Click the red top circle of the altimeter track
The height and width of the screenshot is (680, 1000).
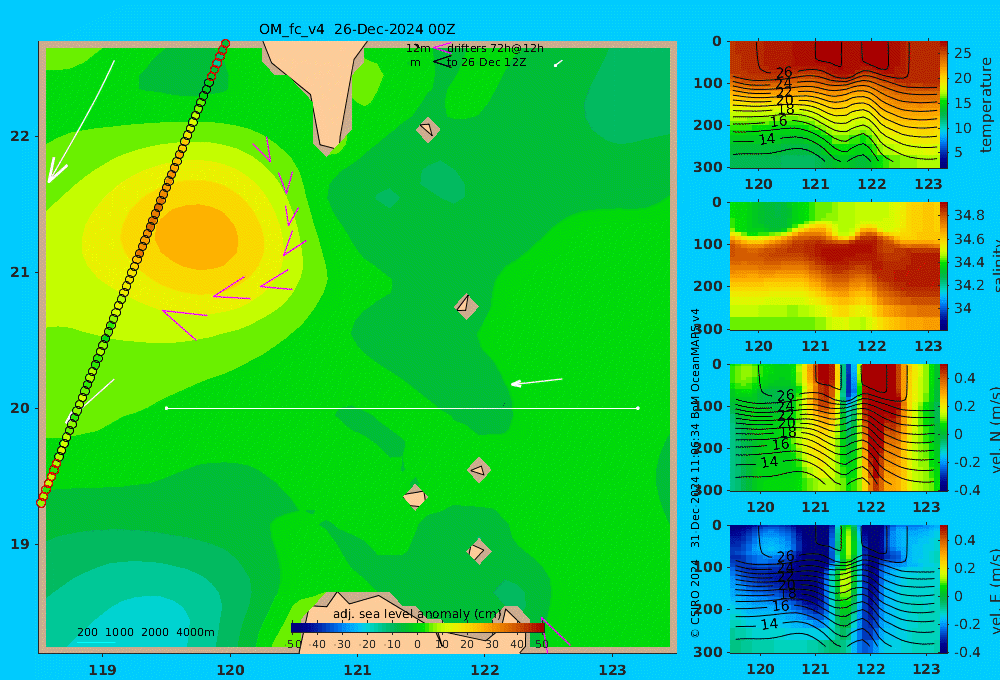(x=225, y=44)
